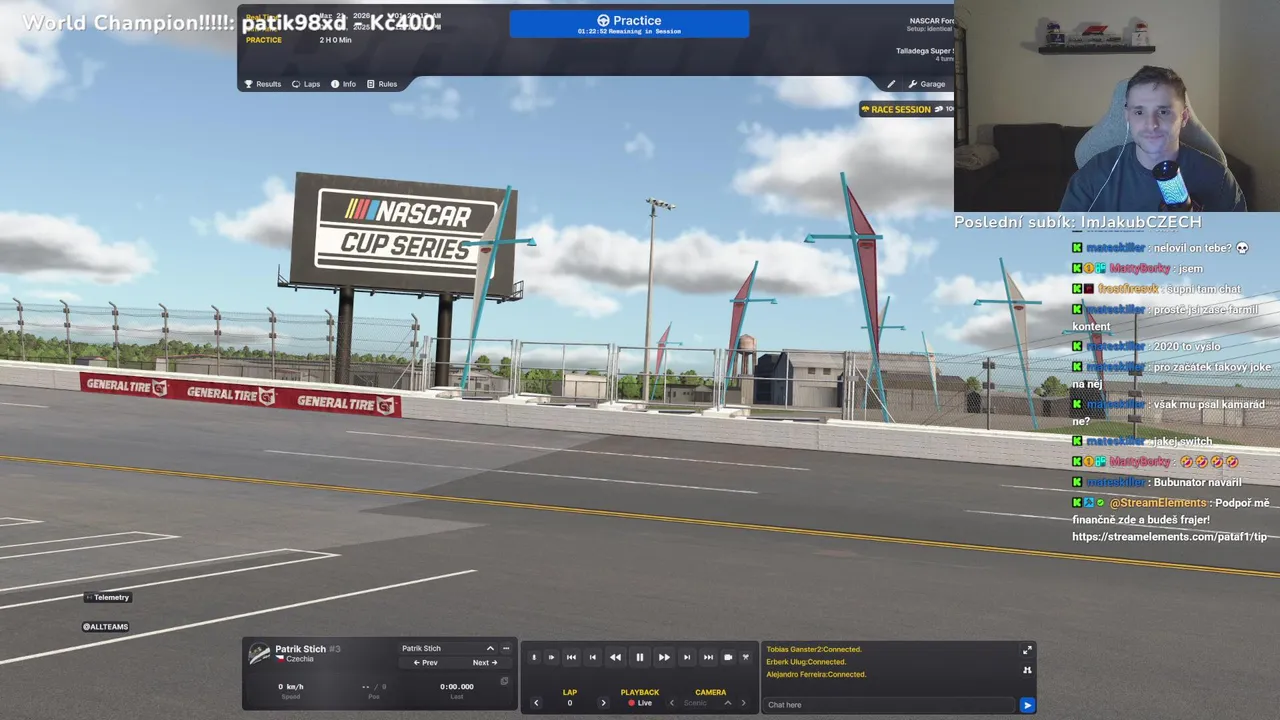Open the Rules tab
Screen dimensions: 1280x720
click(x=382, y=84)
